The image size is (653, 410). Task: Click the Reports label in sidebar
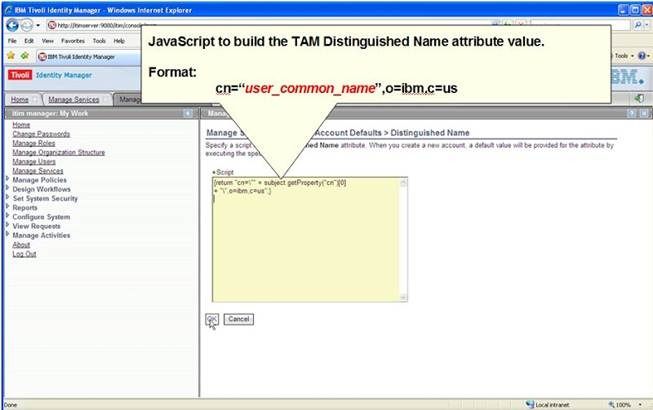click(x=25, y=207)
